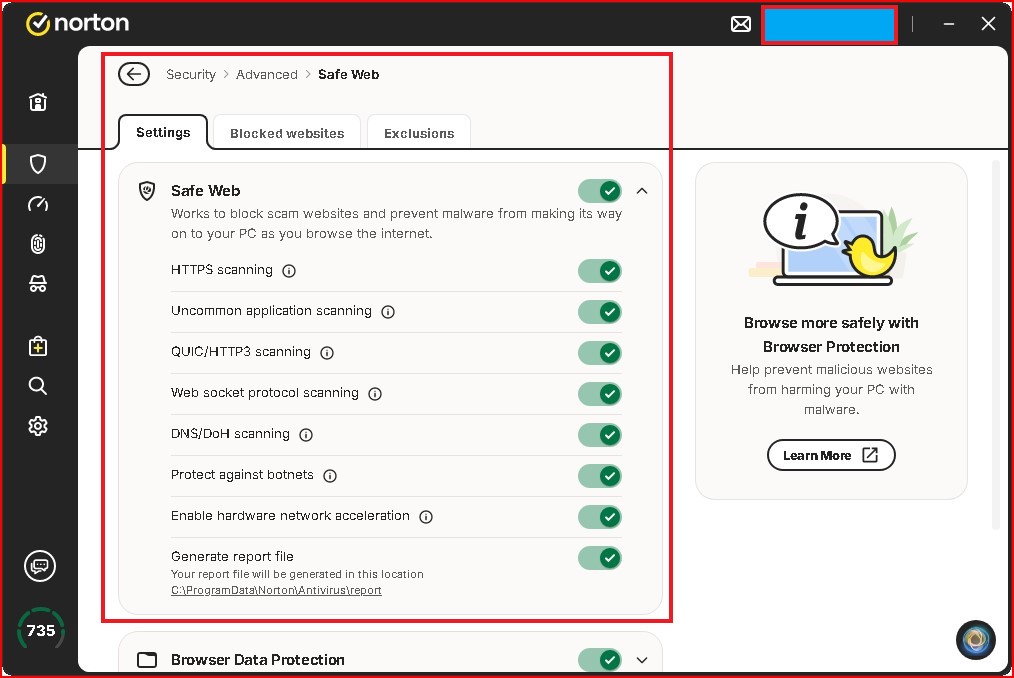The width and height of the screenshot is (1014, 678).
Task: Open the round assistant orb icon
Action: [976, 640]
